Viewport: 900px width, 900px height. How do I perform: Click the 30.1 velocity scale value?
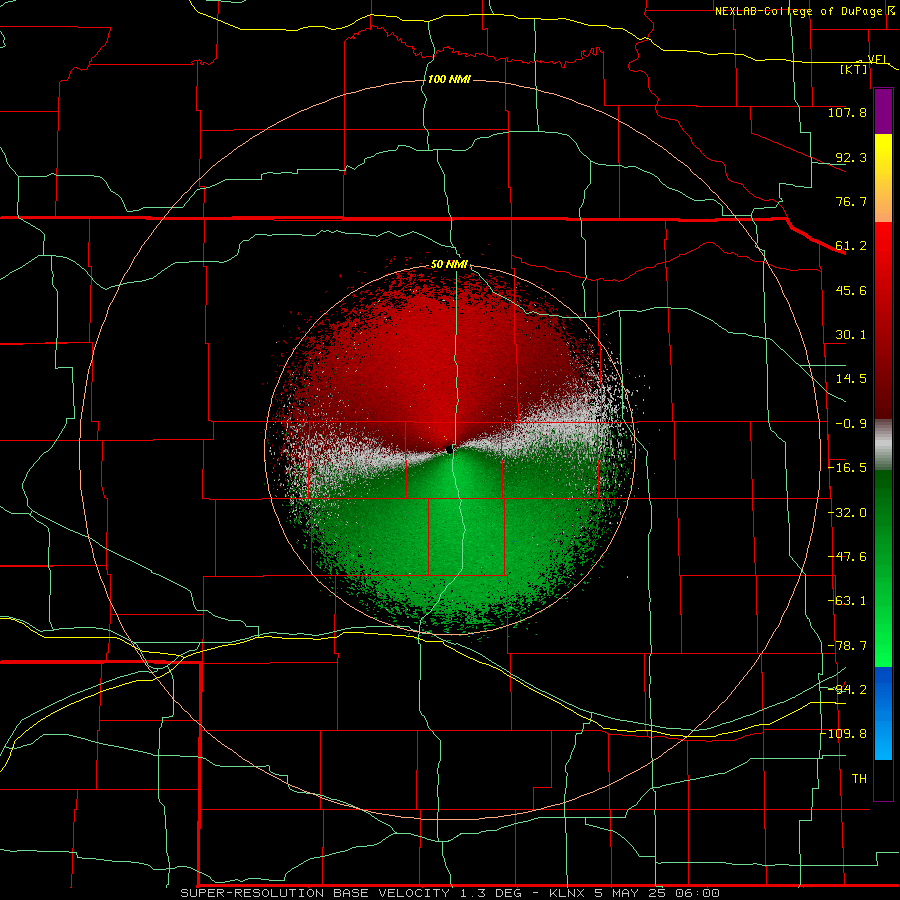point(851,335)
